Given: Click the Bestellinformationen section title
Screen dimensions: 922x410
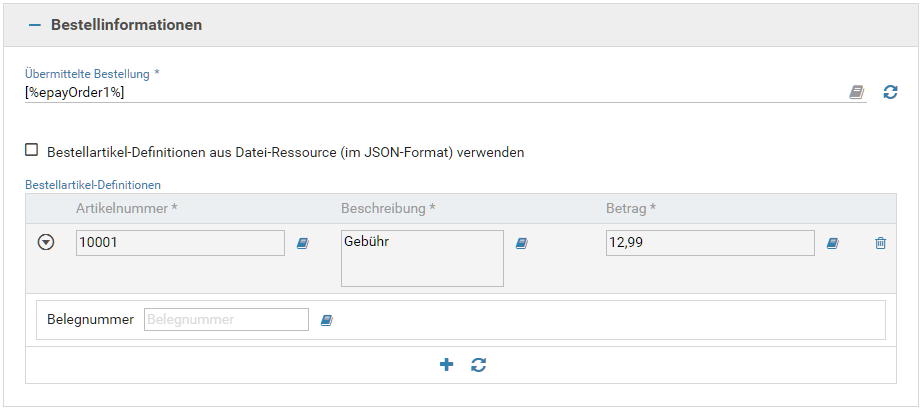Looking at the screenshot, I should pos(126,24).
